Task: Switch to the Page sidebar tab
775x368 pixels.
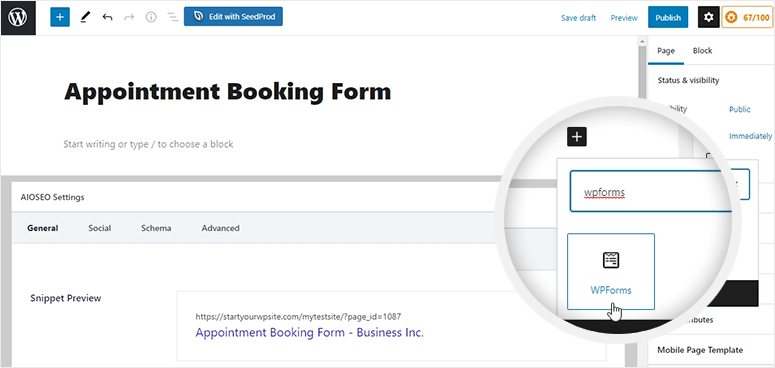Action: (666, 51)
